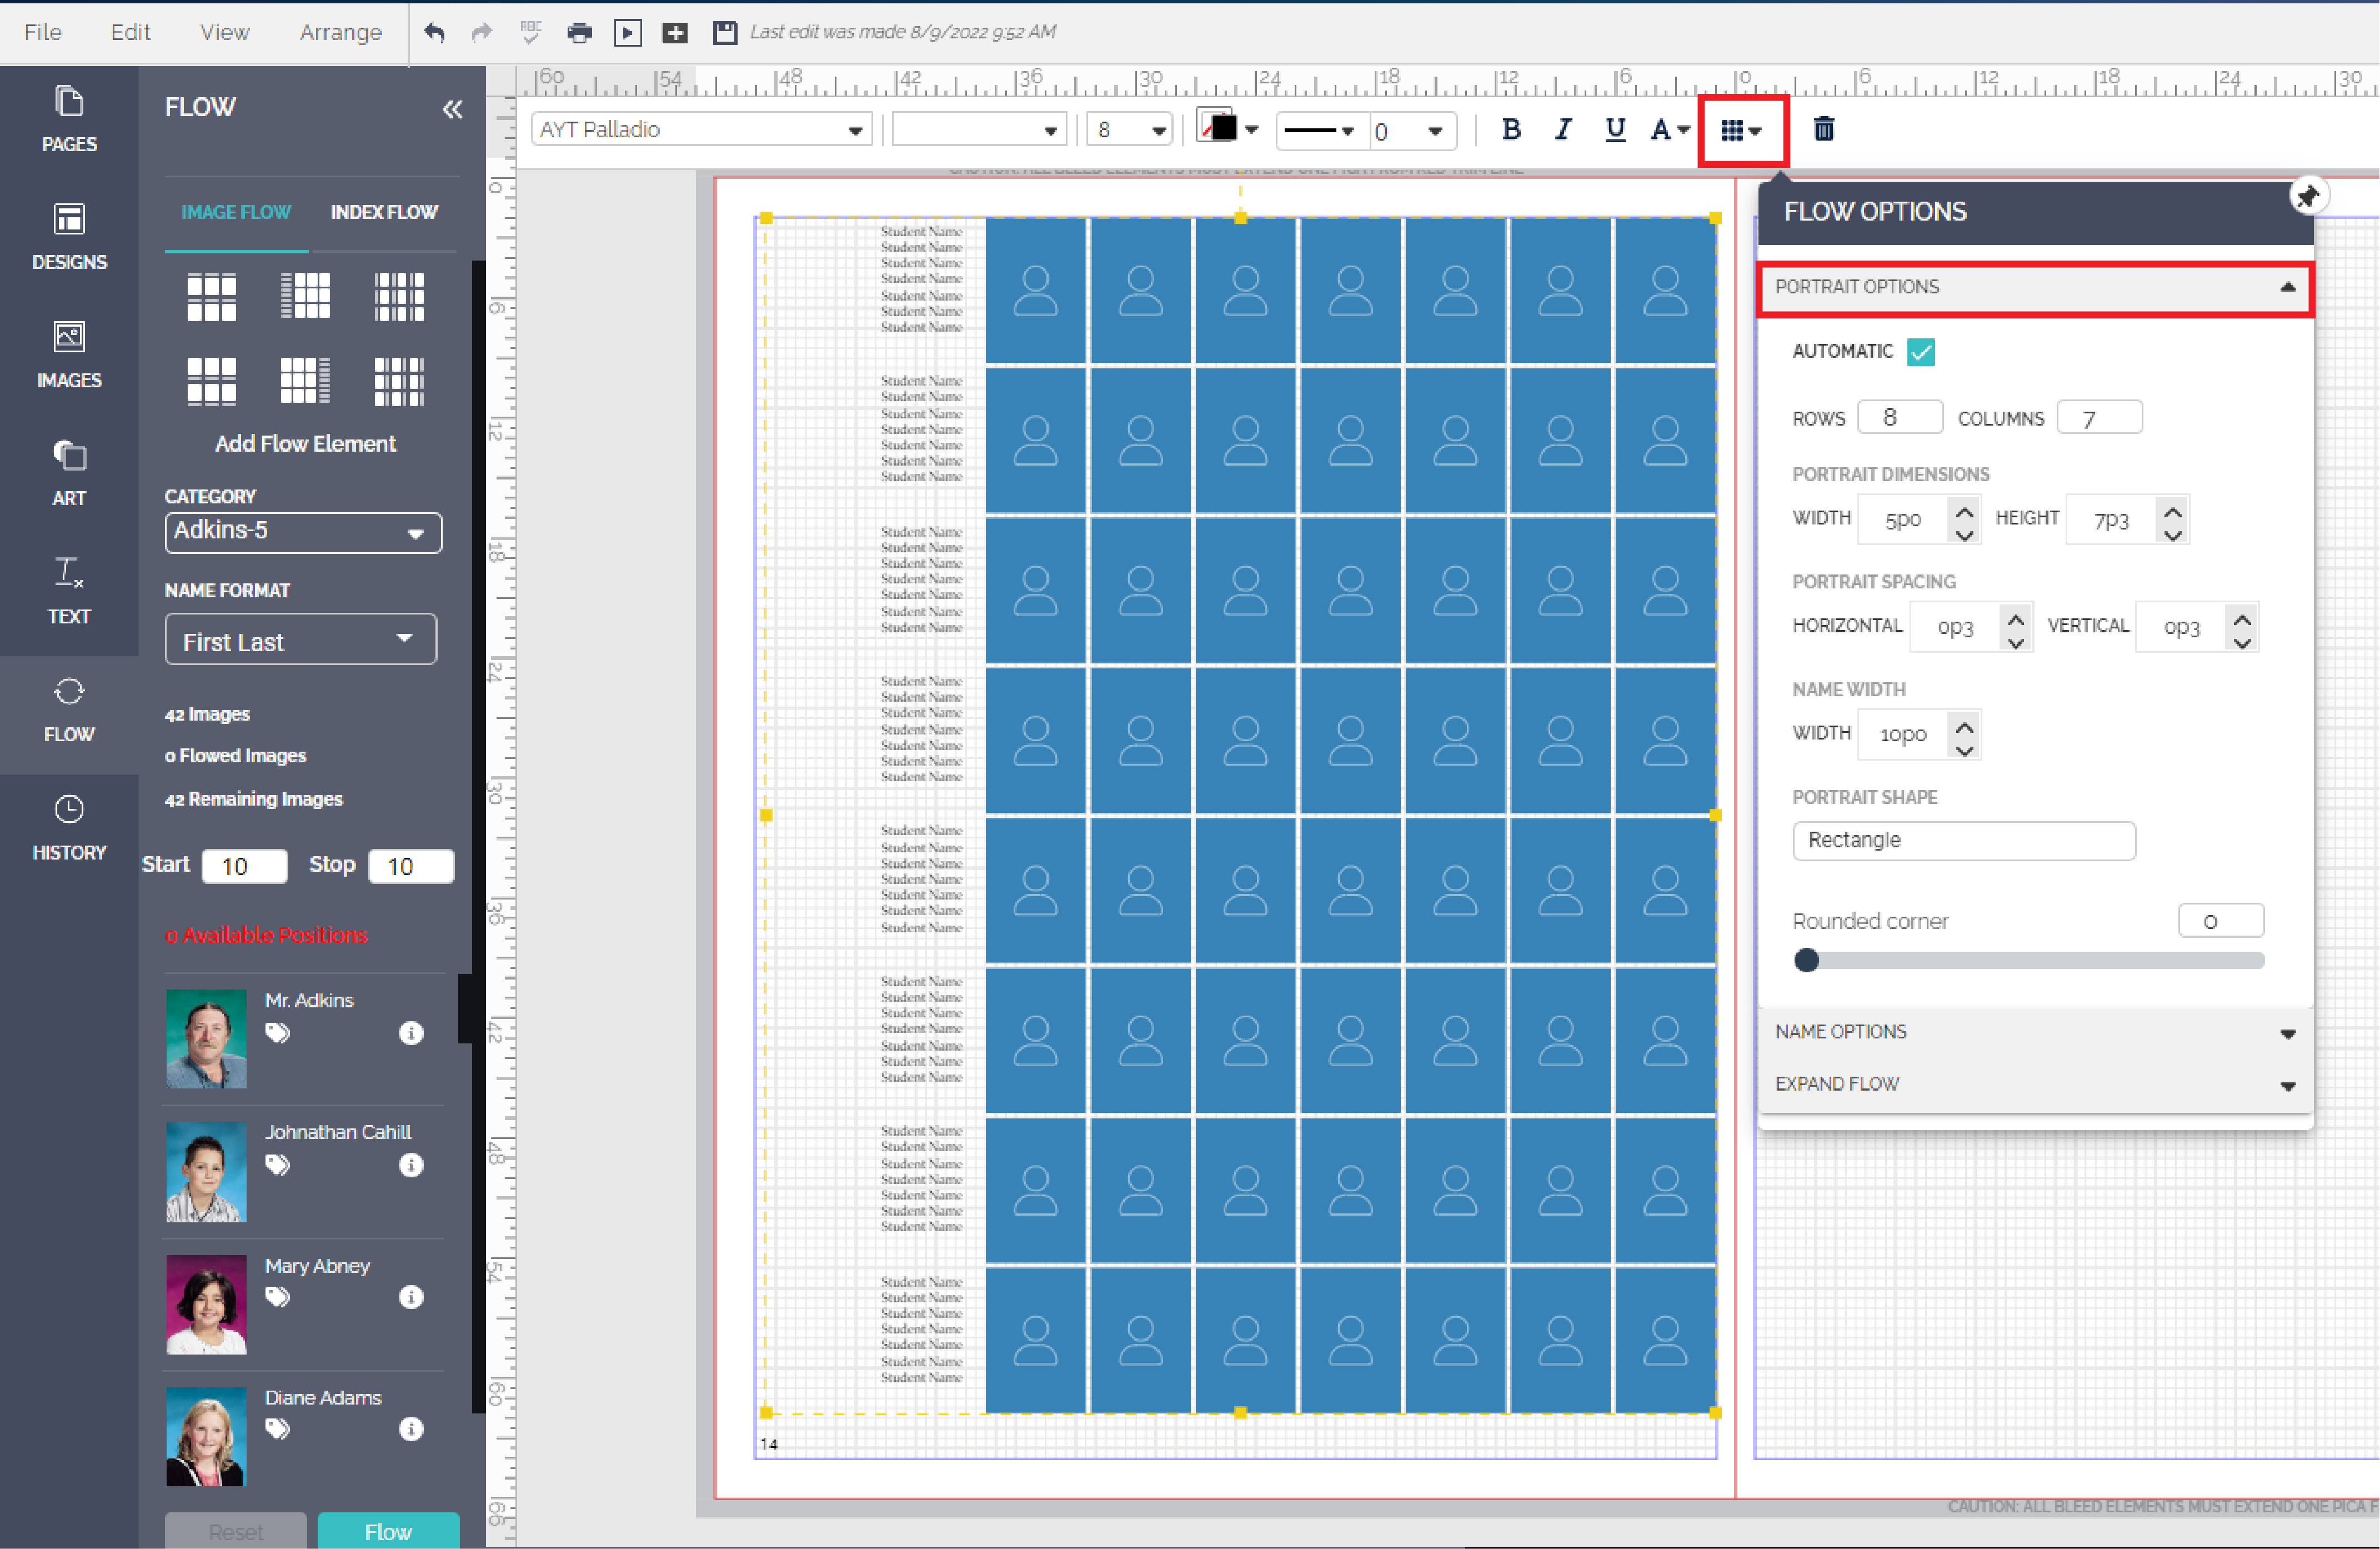Open the Images panel
The image size is (2380, 1549).
(69, 355)
